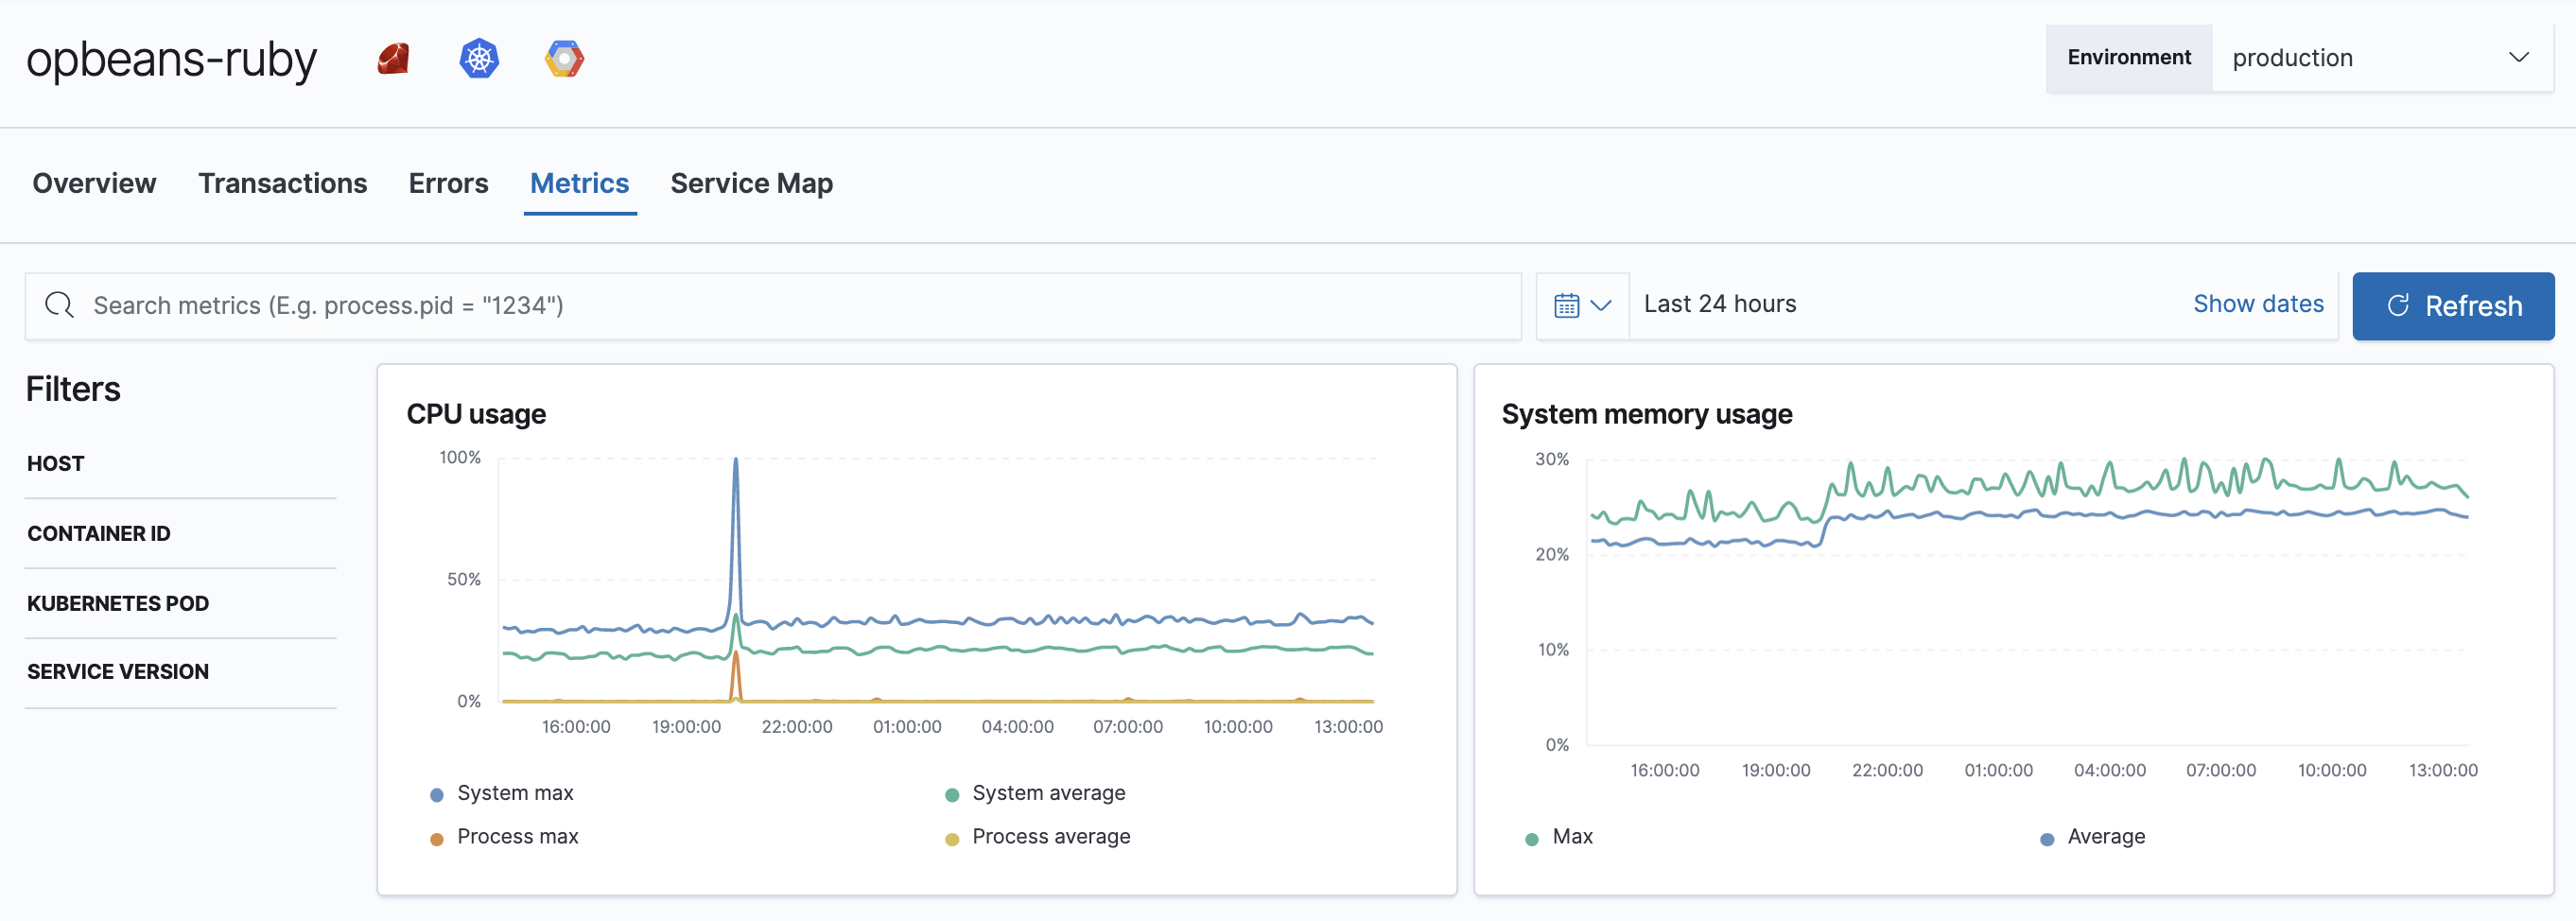The width and height of the screenshot is (2576, 921).
Task: Open the calendar date picker icon
Action: (x=1567, y=304)
